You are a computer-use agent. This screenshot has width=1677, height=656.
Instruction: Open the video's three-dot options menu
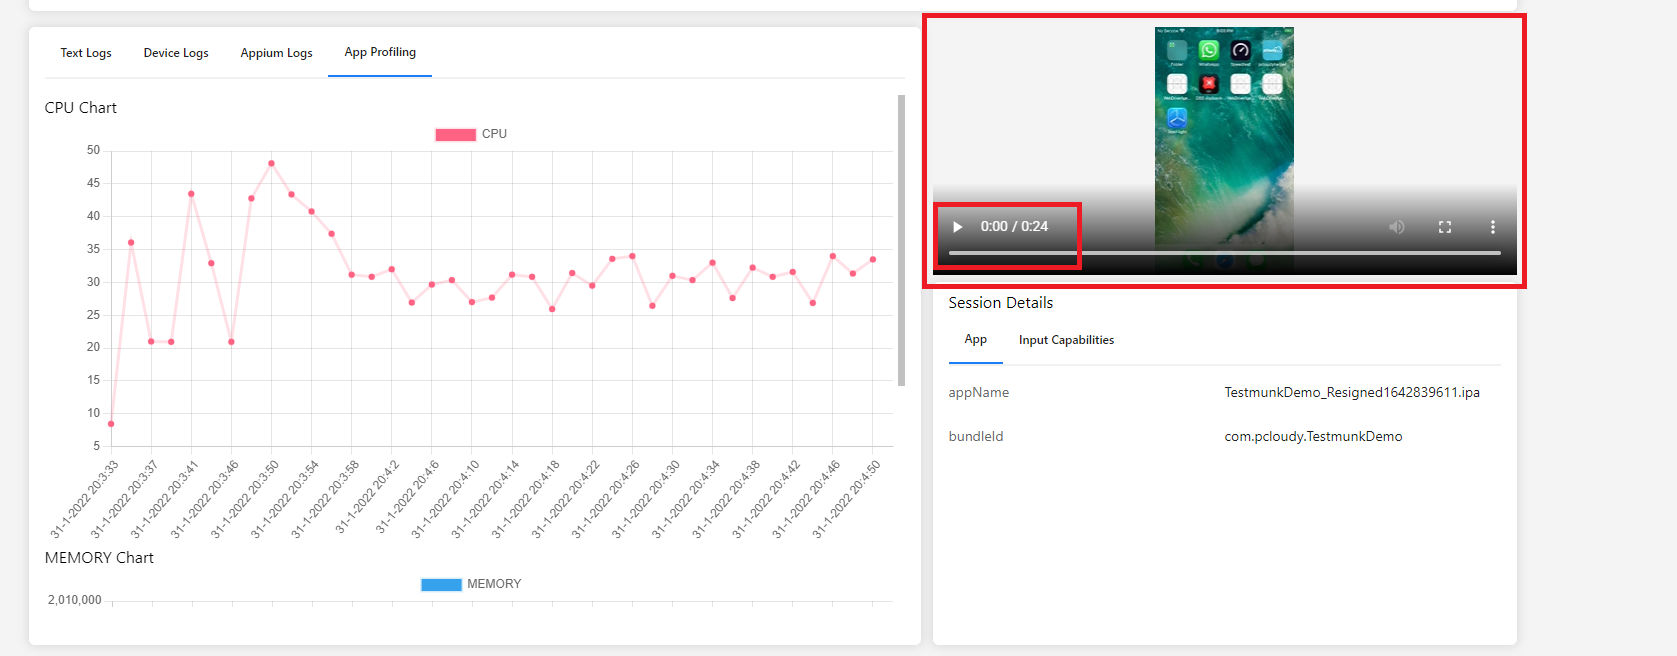(1492, 227)
